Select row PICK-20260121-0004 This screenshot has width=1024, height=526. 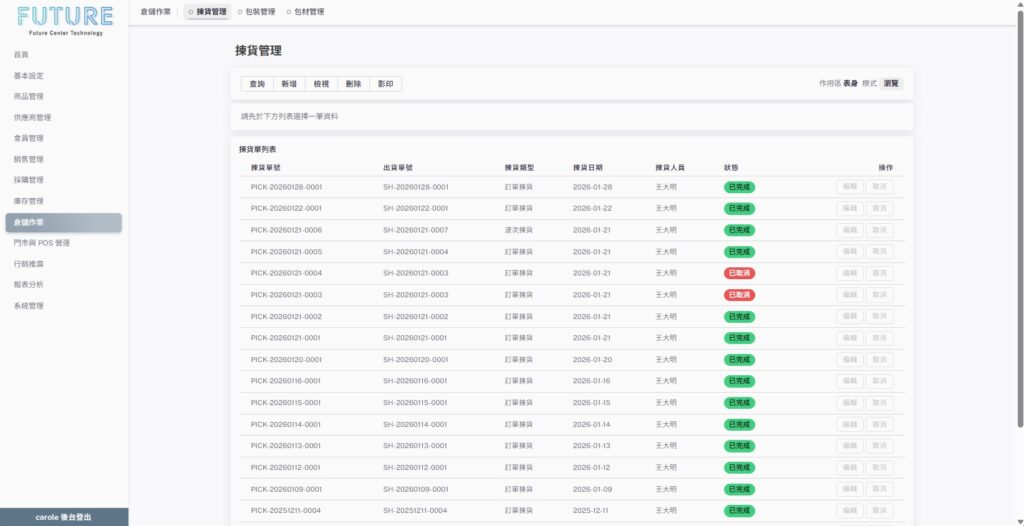coord(571,274)
